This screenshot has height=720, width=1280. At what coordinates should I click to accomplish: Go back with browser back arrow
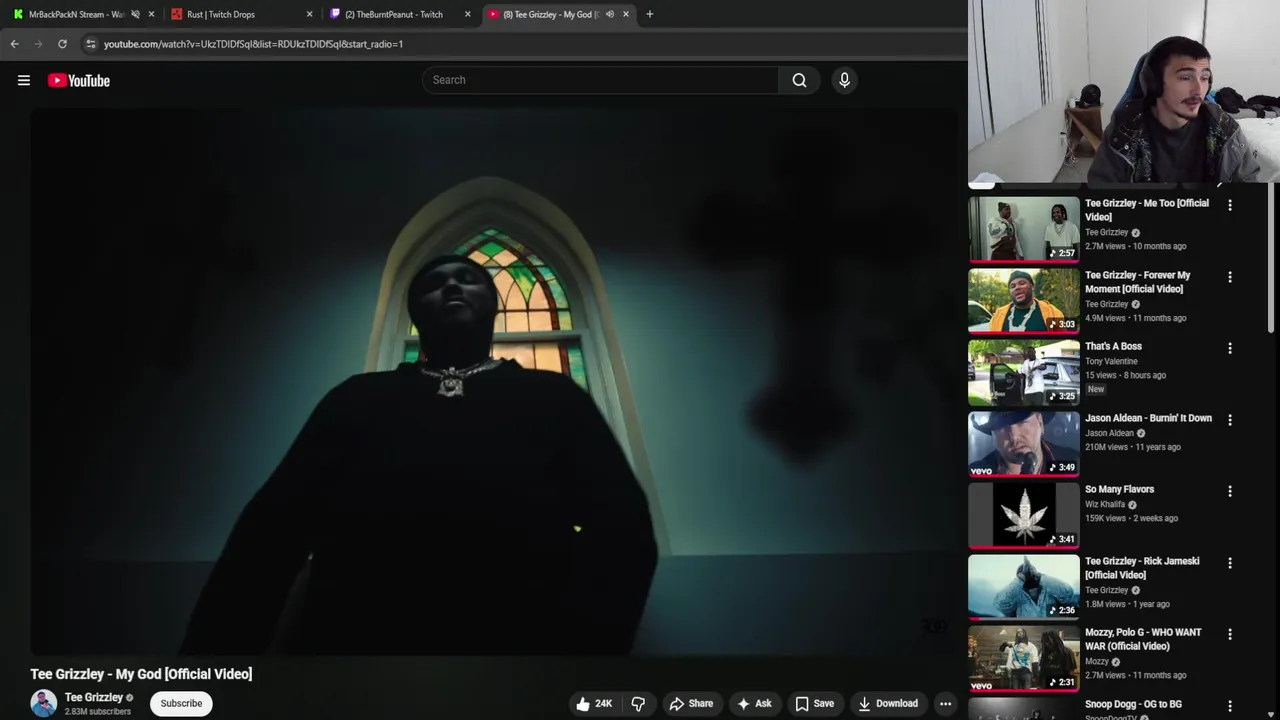click(x=14, y=44)
